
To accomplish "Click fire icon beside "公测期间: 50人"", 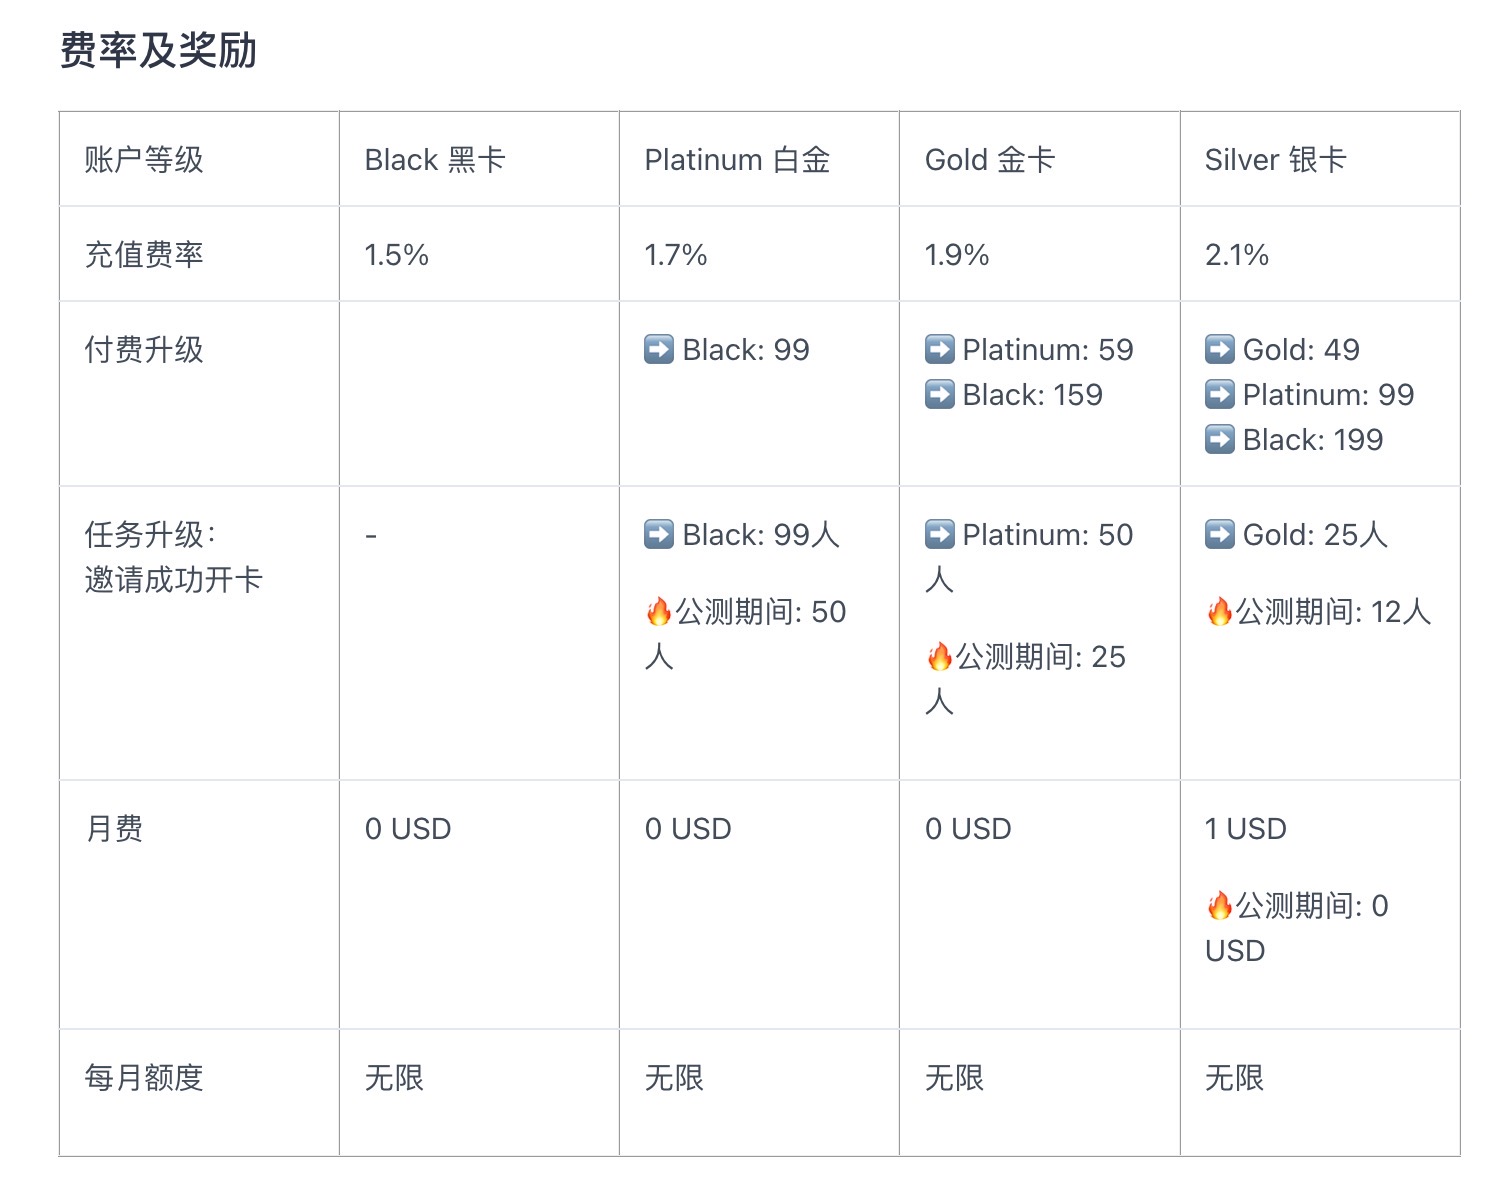I will [x=659, y=612].
